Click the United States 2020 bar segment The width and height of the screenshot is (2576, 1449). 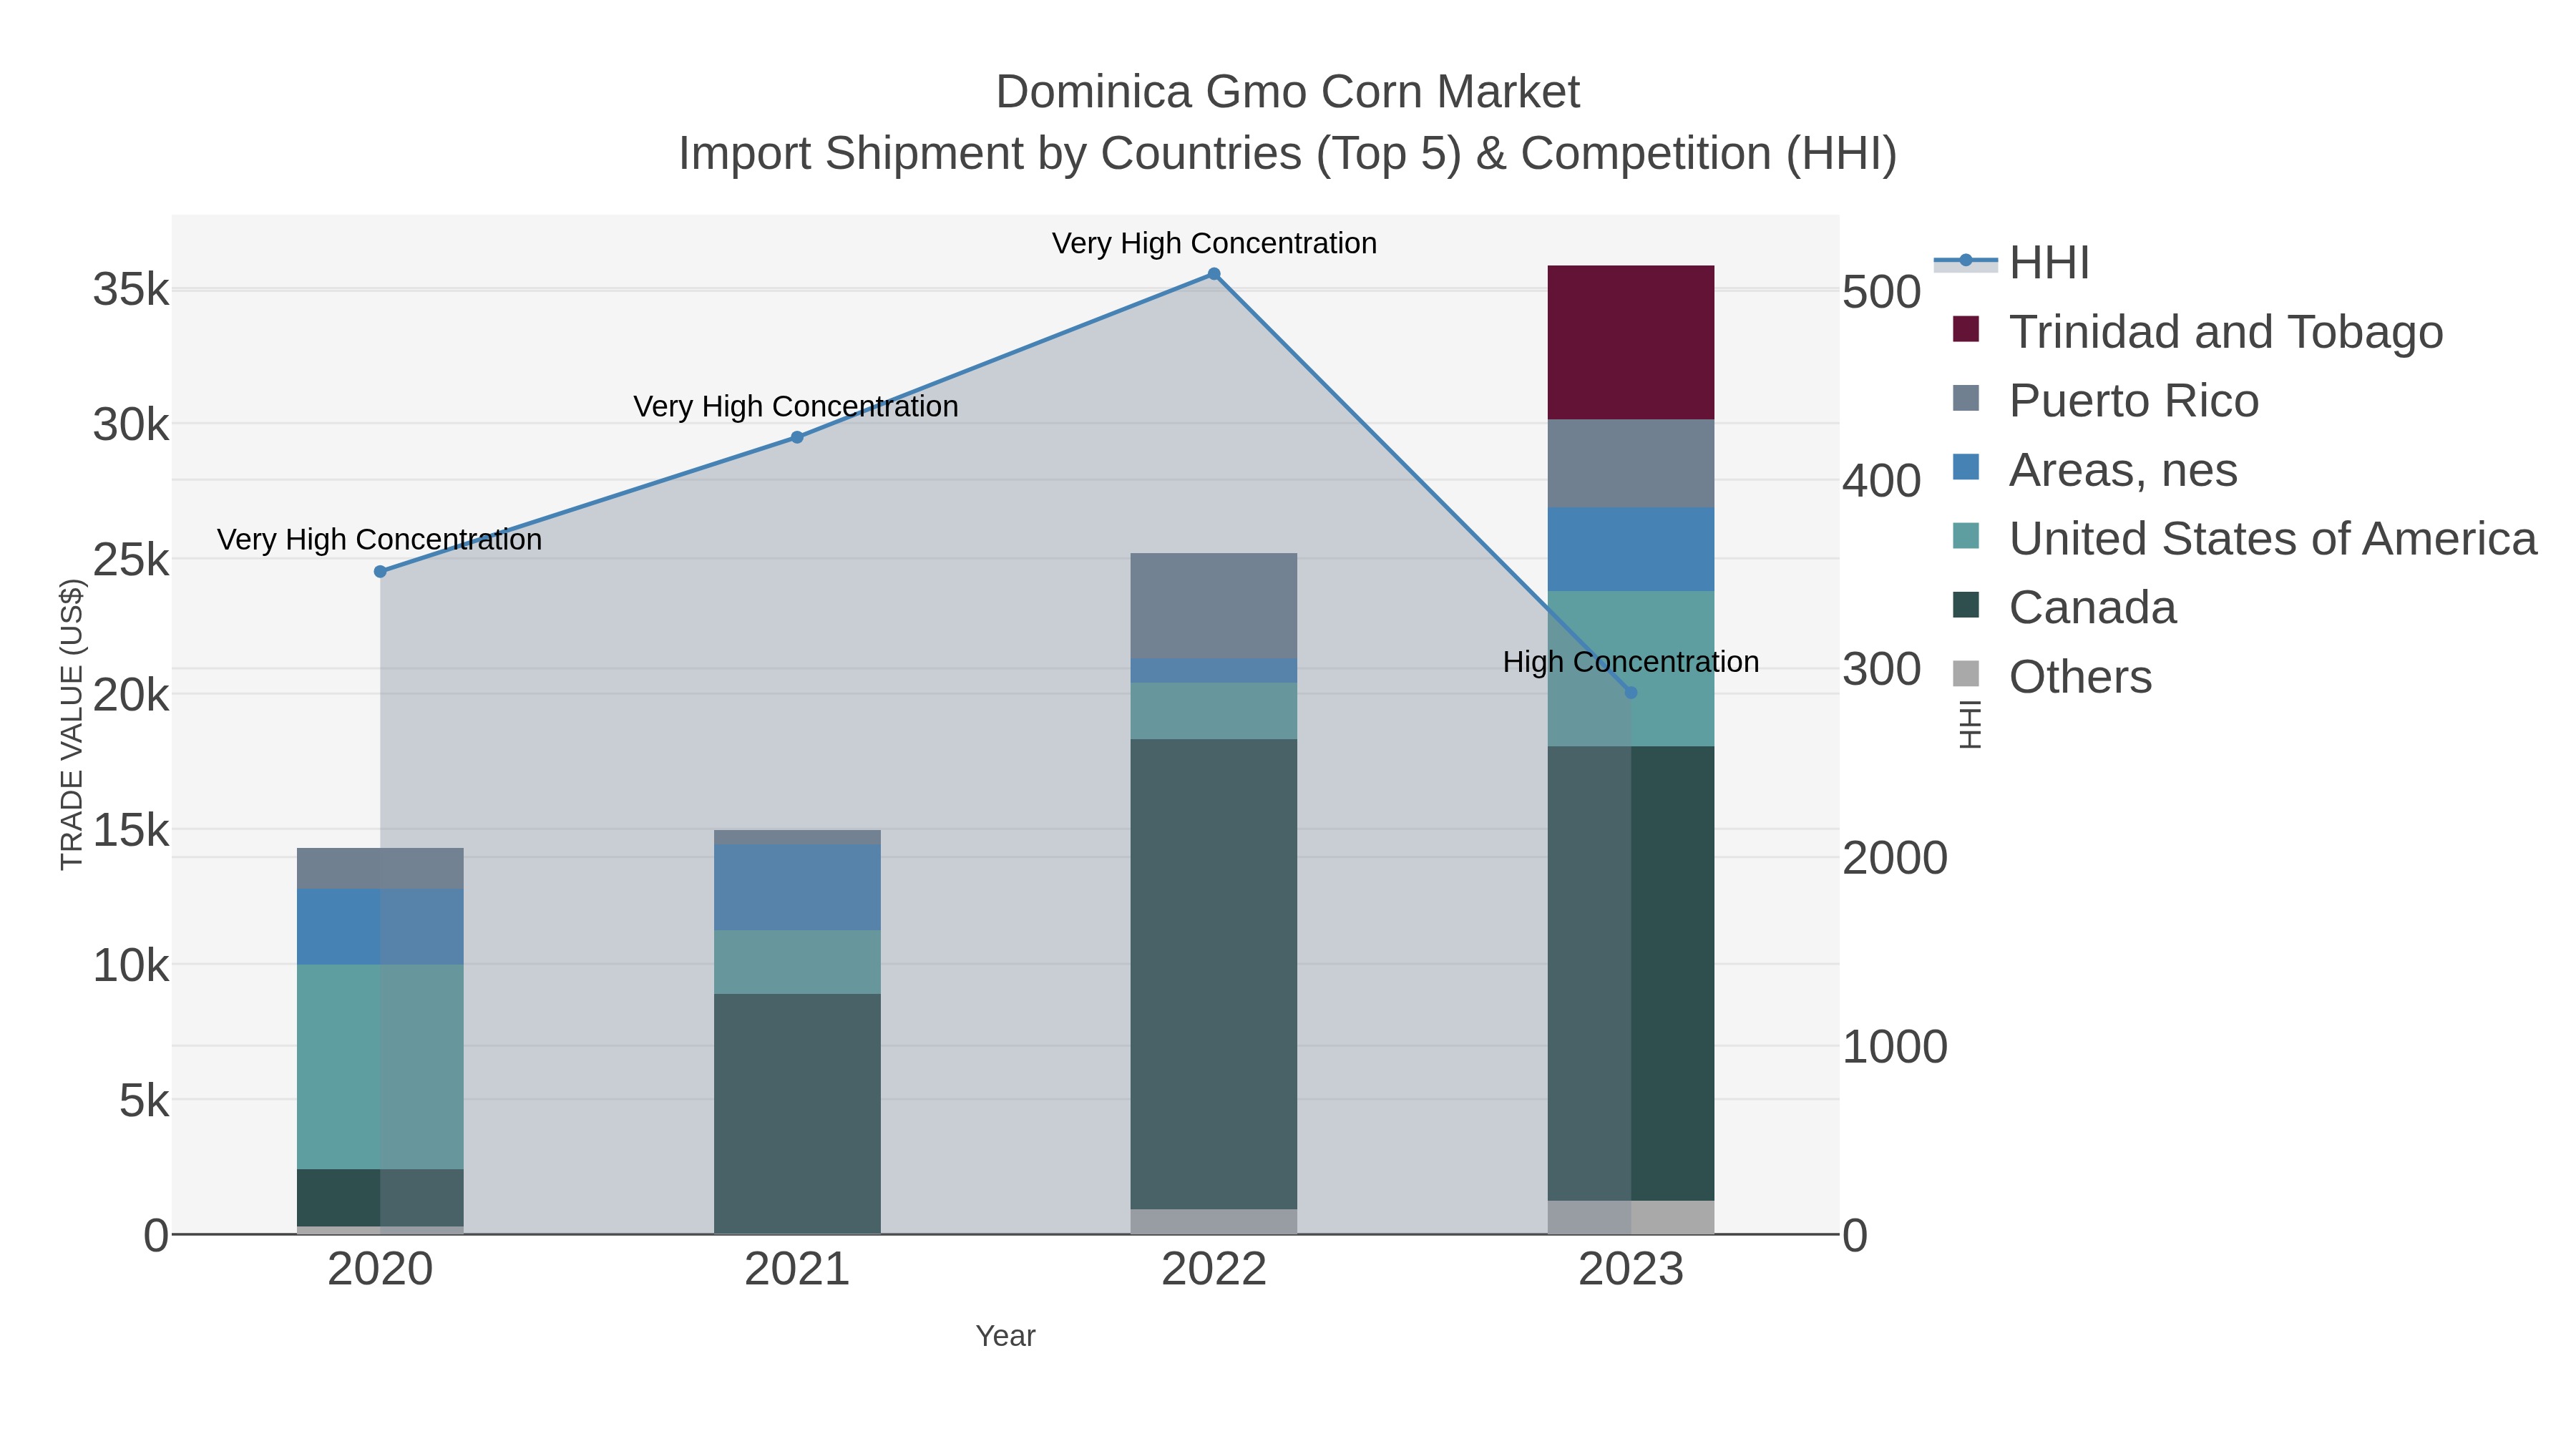[x=380, y=1067]
